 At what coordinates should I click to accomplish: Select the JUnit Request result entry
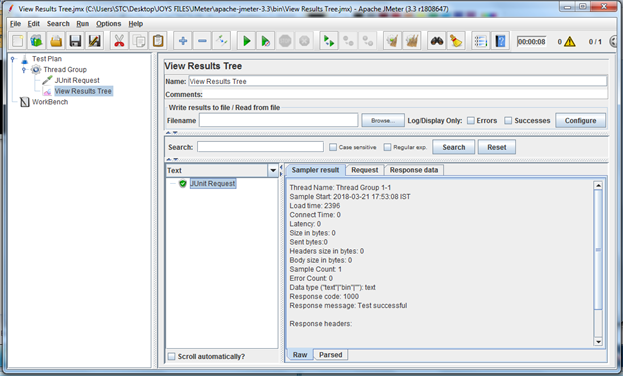tap(213, 184)
